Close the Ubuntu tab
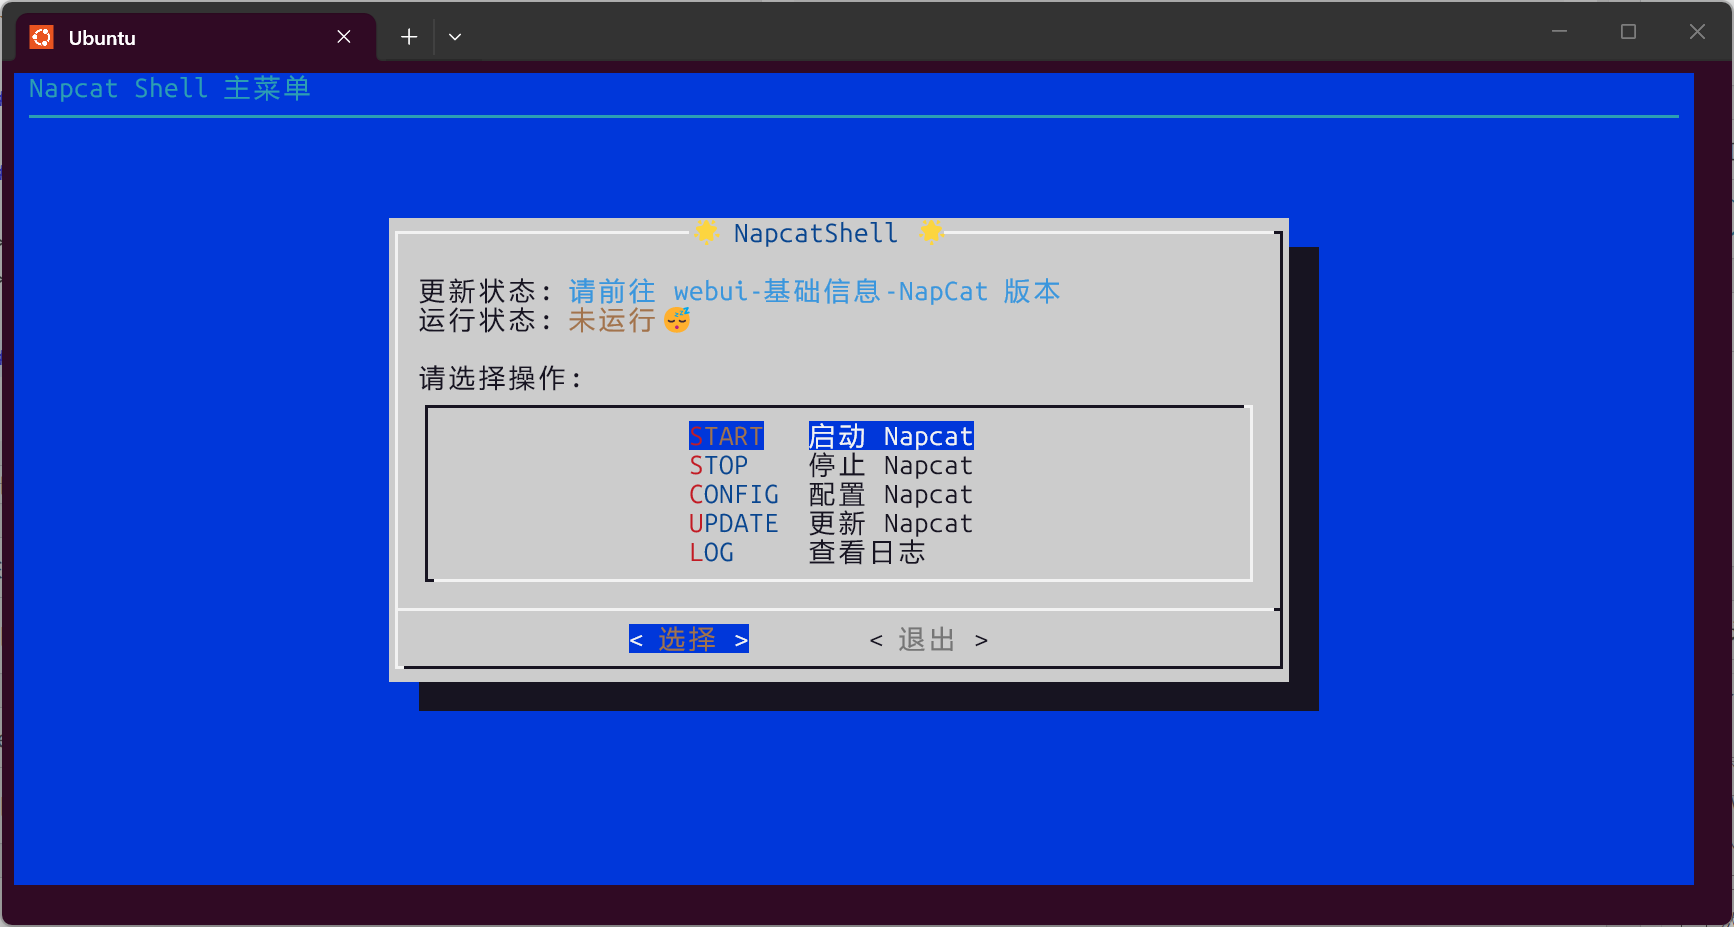Viewport: 1734px width, 927px height. click(x=344, y=37)
